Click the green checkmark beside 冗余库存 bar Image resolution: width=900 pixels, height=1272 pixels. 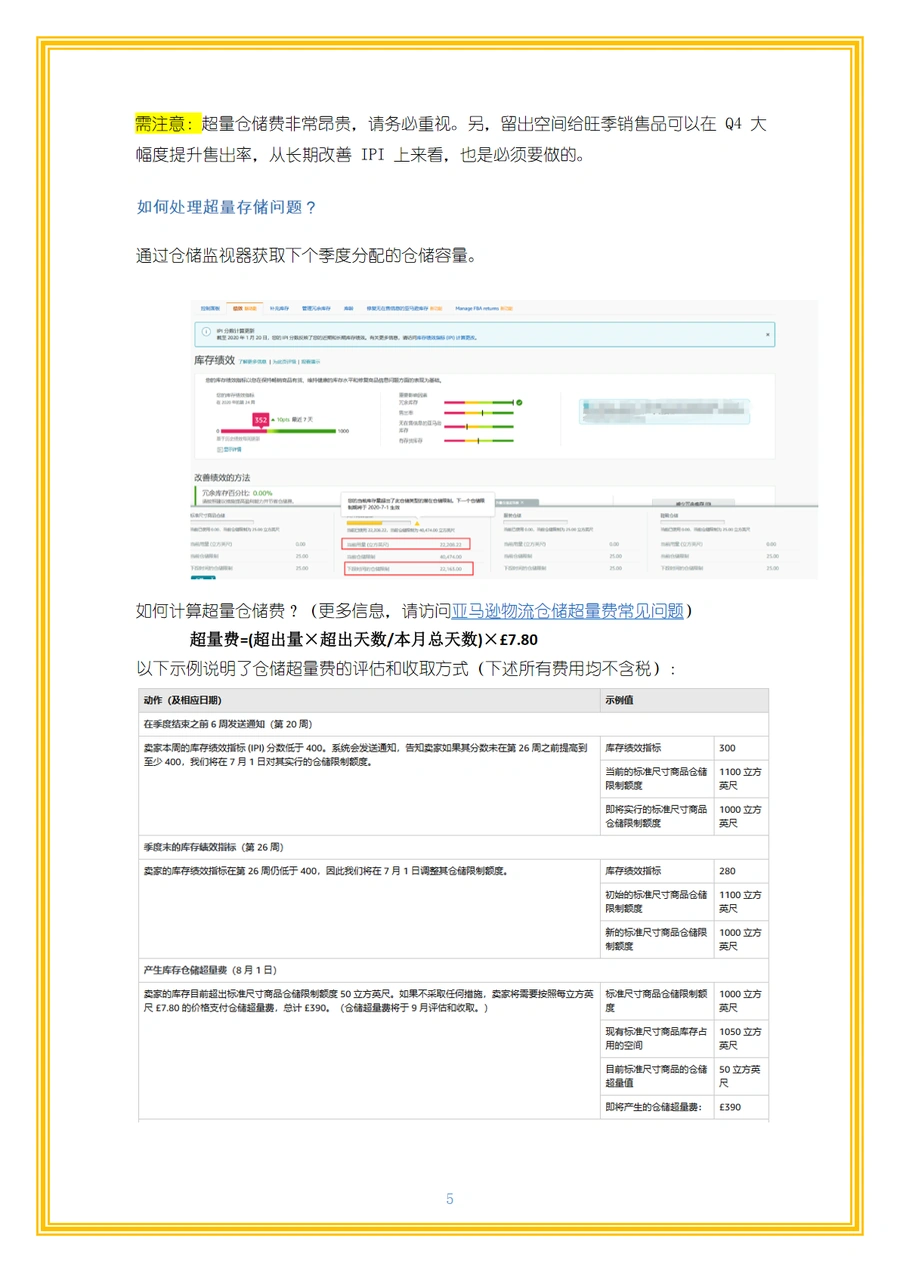tap(519, 402)
